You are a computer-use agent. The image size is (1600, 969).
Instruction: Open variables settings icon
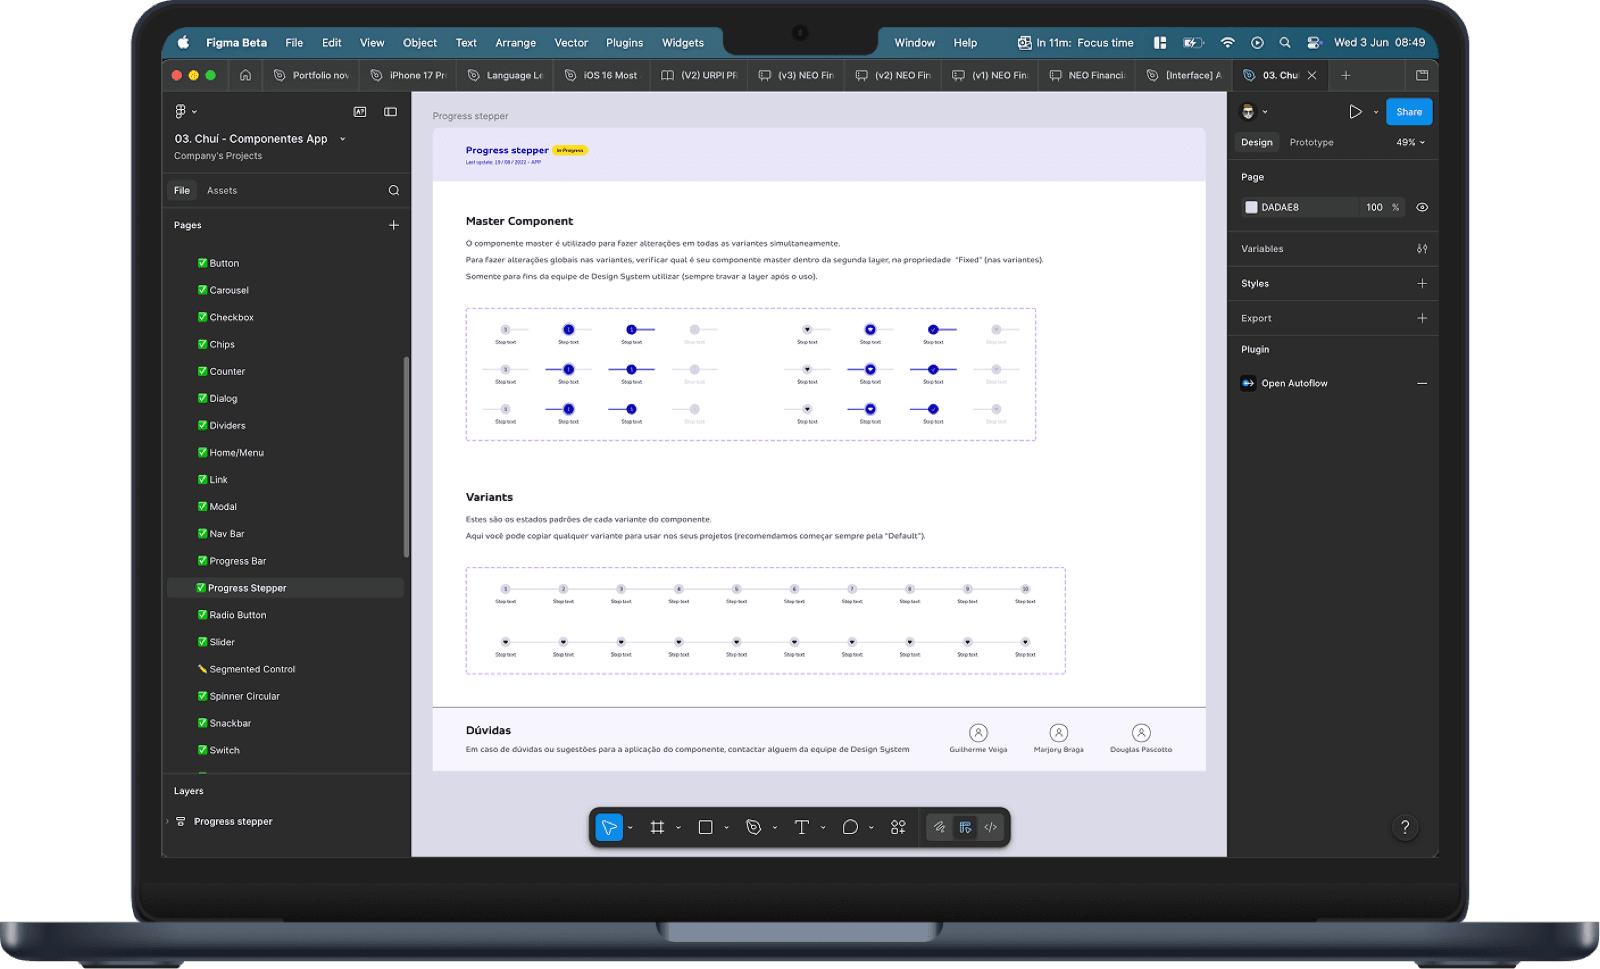[1422, 249]
